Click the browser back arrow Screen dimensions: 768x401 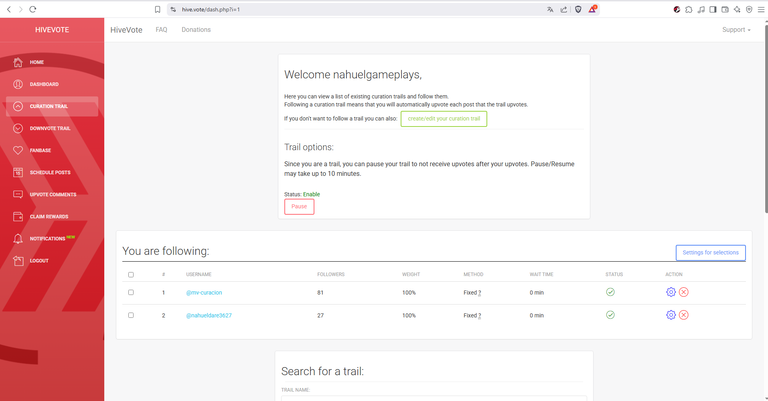coord(9,9)
